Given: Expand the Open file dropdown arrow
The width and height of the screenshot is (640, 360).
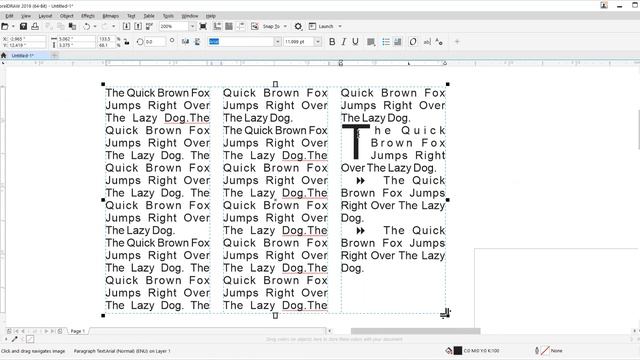Looking at the screenshot, I should [x=13, y=27].
